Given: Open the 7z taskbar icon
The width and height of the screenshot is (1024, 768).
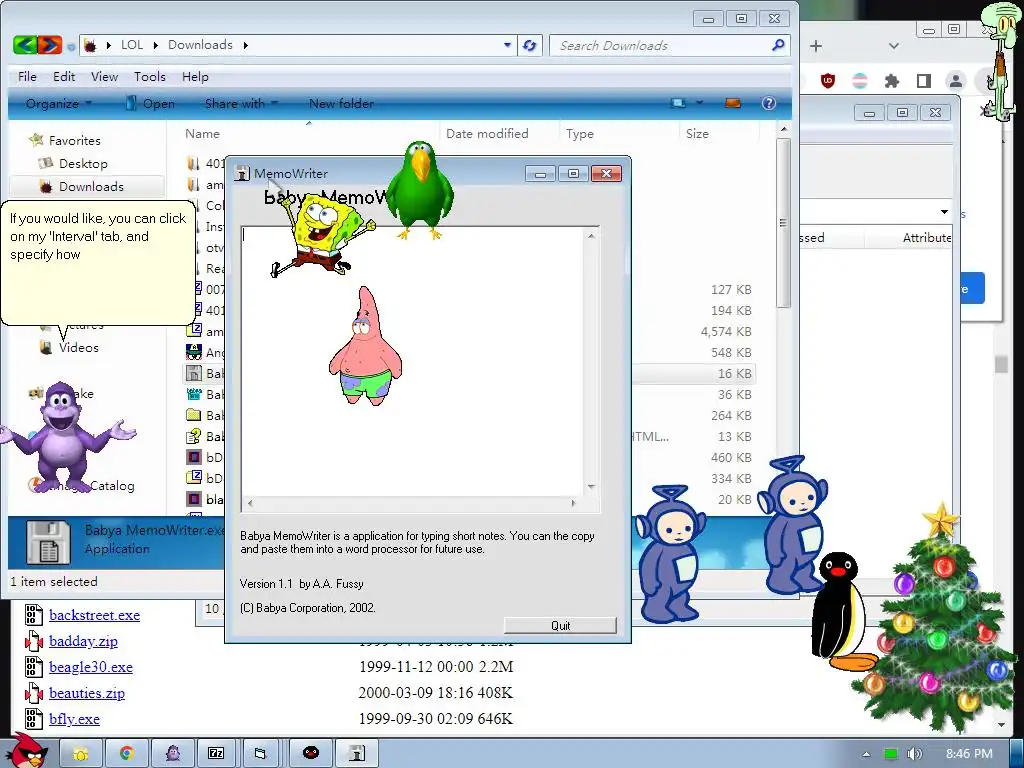Looking at the screenshot, I should (x=216, y=754).
